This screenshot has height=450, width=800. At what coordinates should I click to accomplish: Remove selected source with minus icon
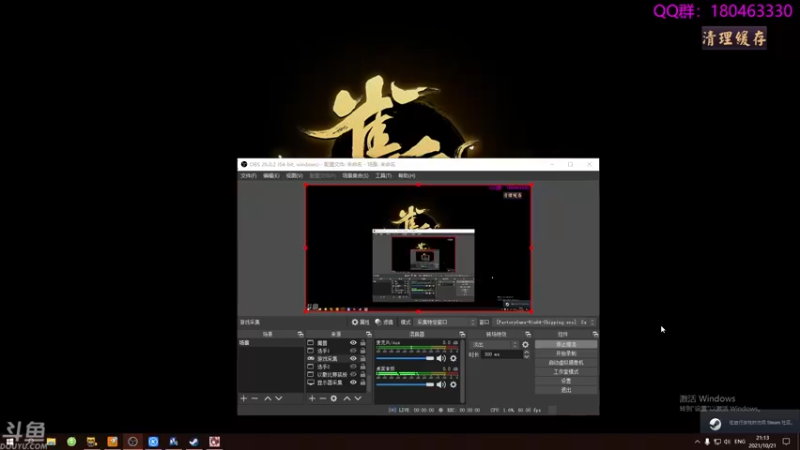coord(322,398)
